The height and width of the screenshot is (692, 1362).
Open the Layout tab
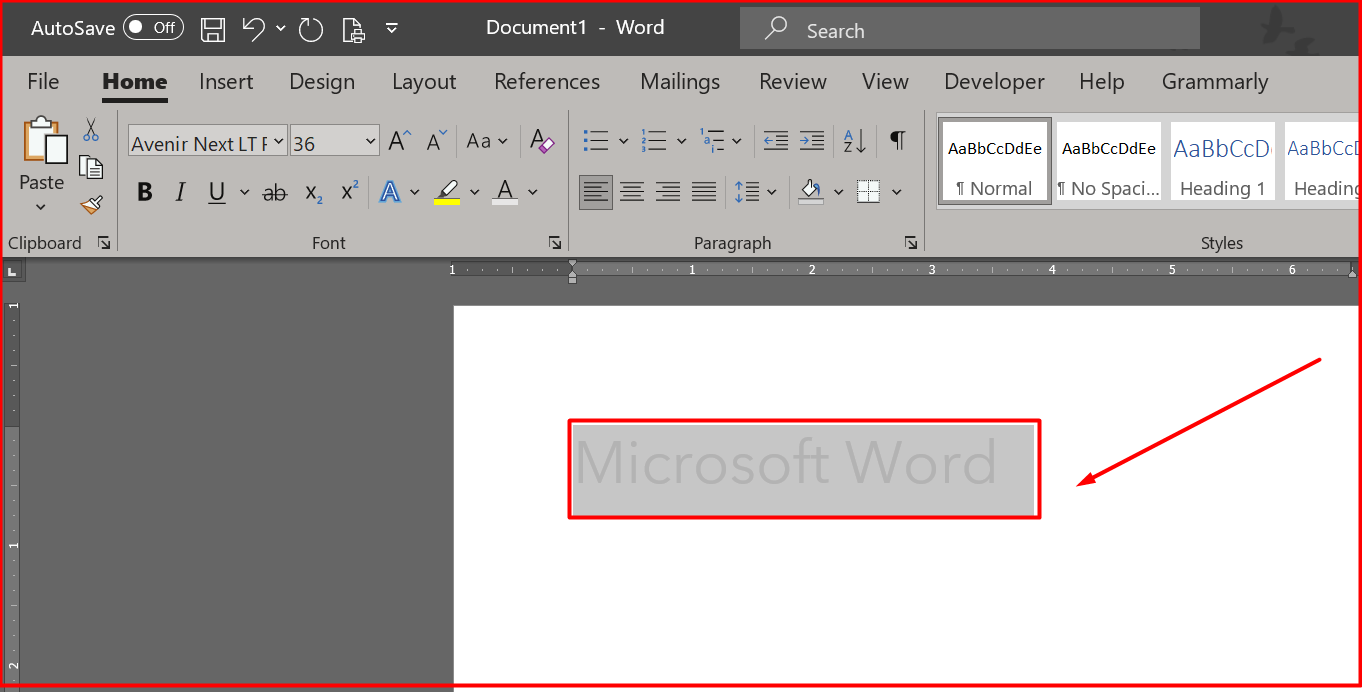pos(424,82)
